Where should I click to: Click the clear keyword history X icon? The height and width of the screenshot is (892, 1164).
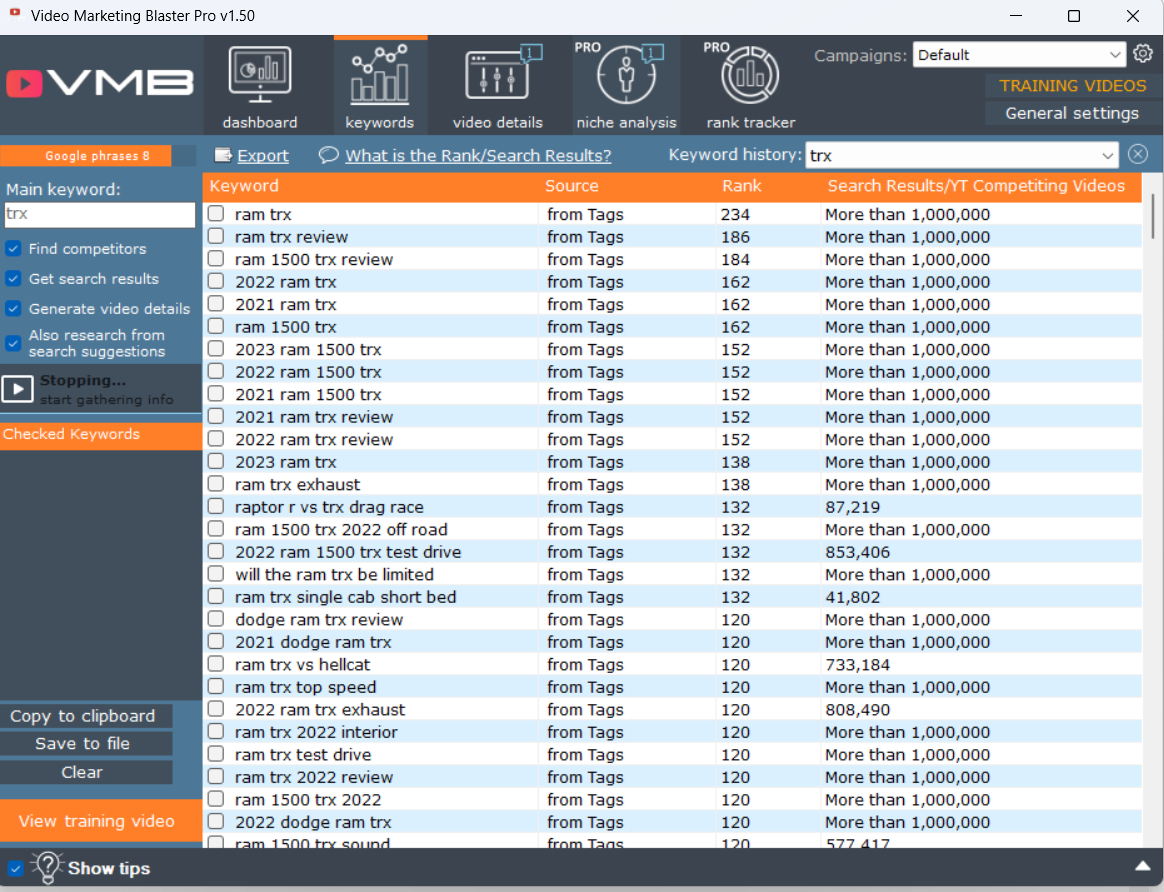tap(1138, 155)
